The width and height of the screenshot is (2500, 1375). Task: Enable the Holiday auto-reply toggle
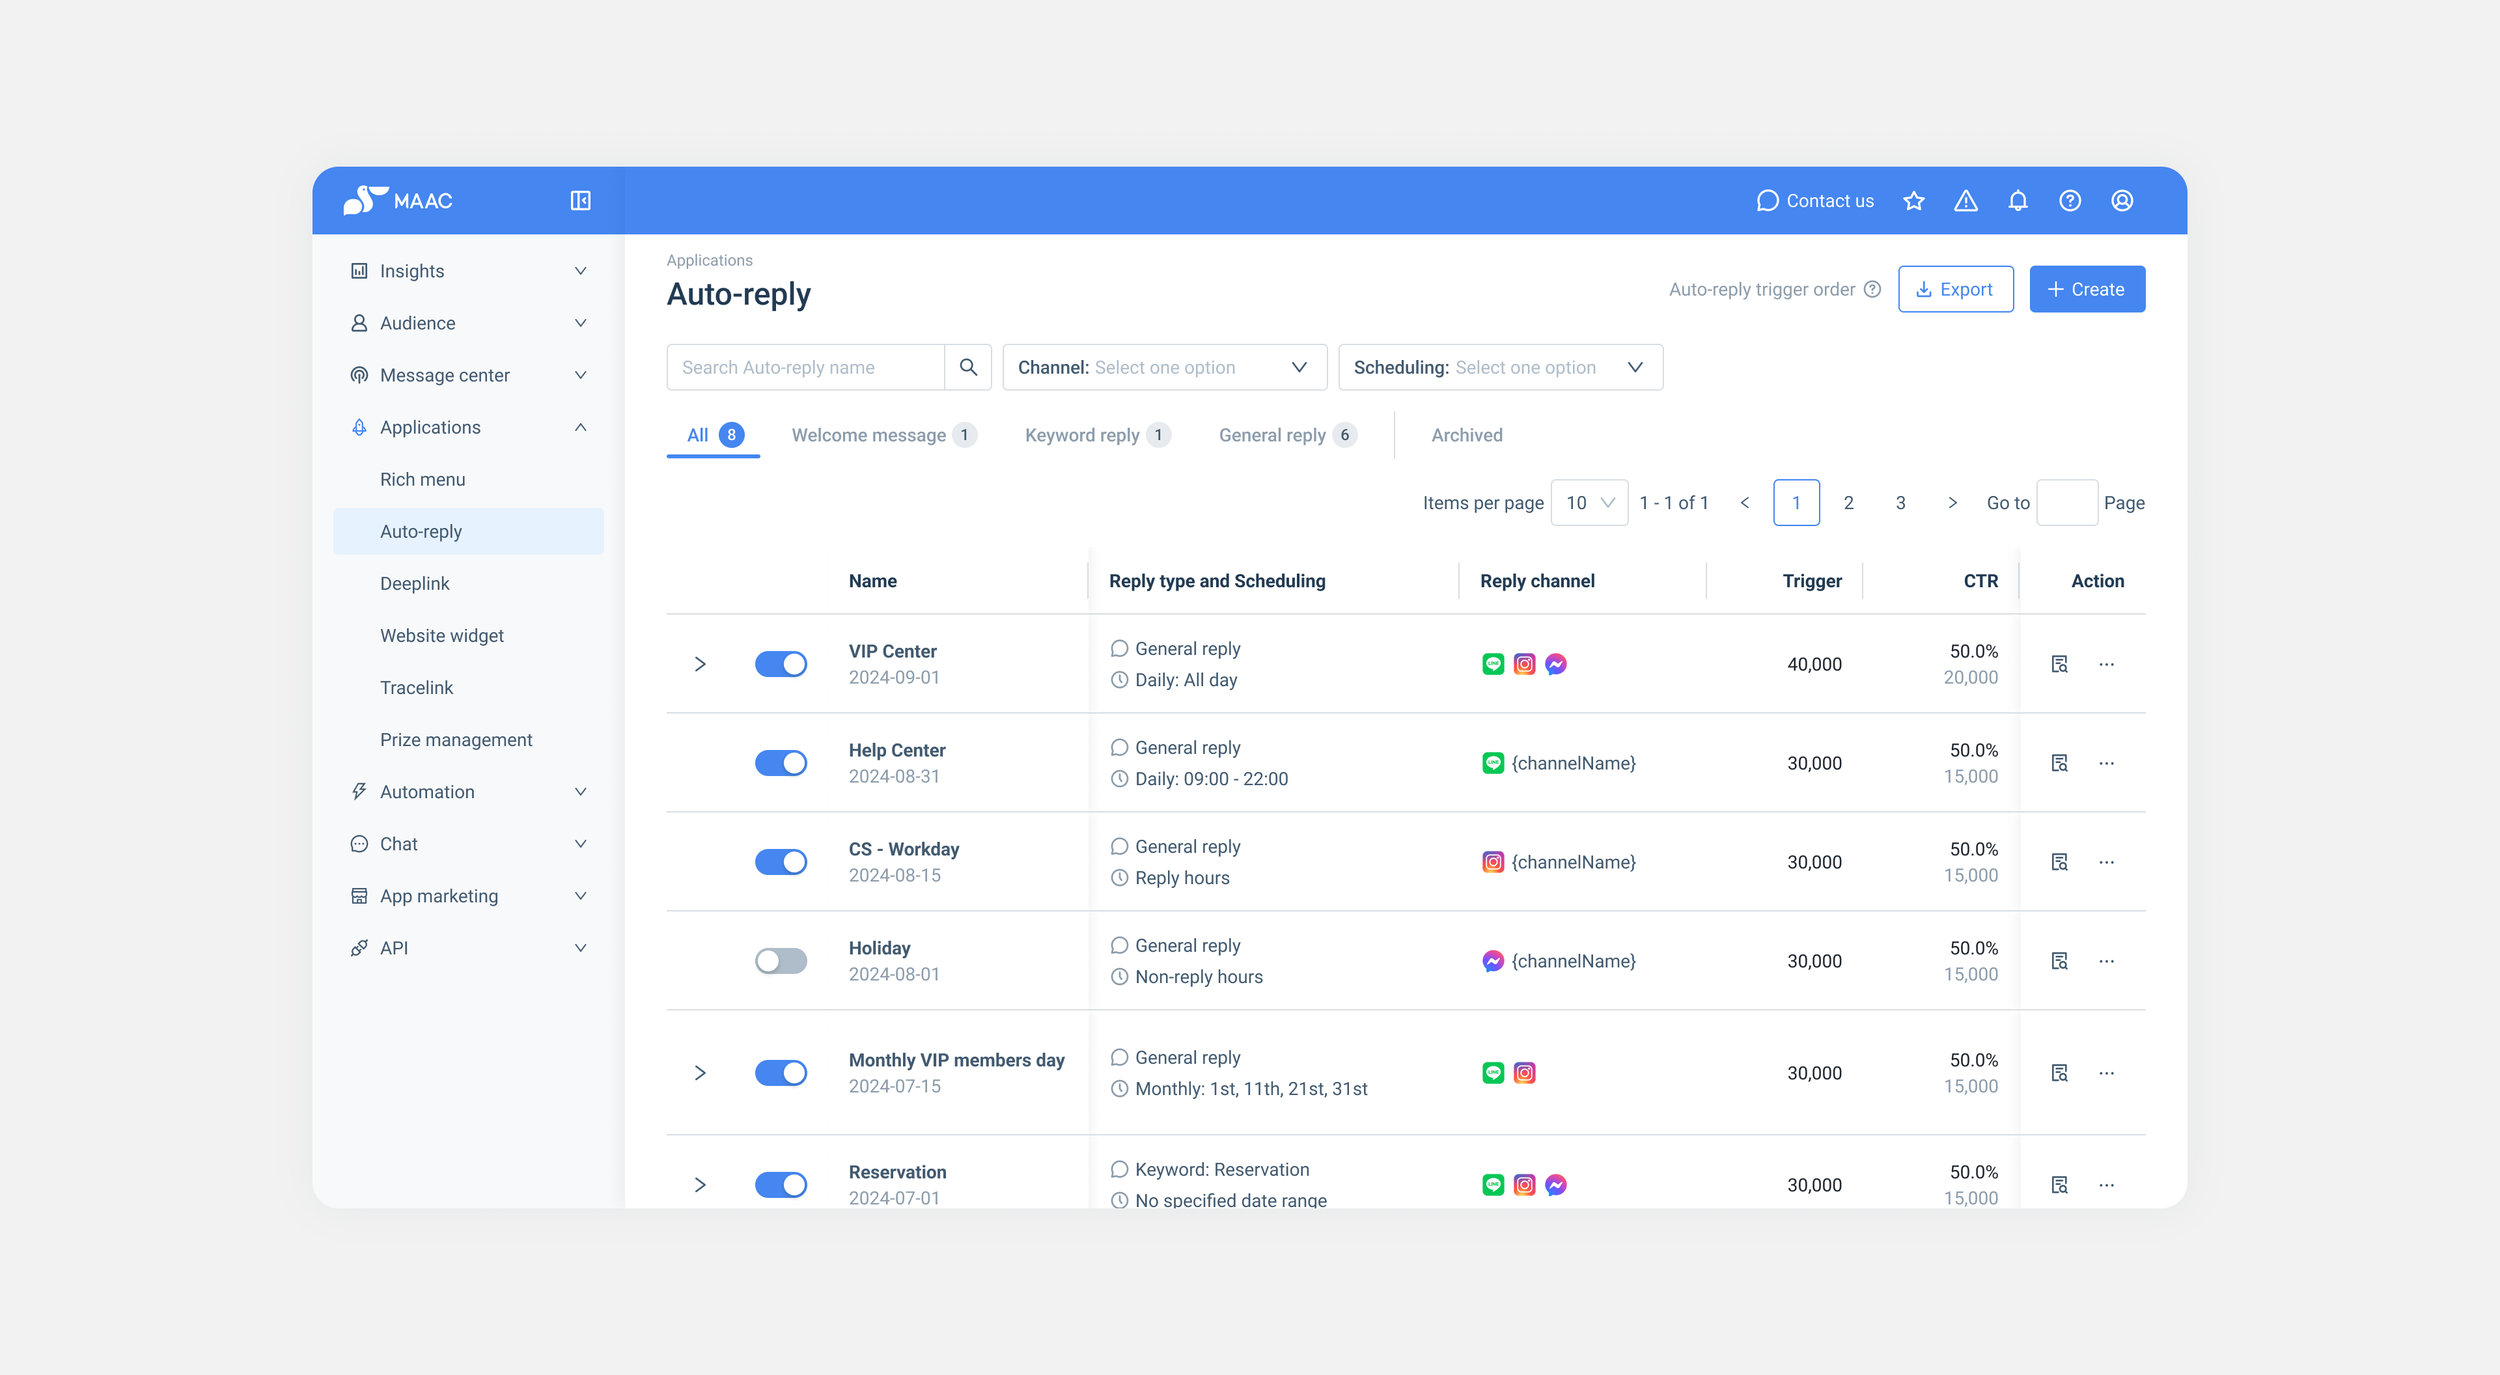coord(780,961)
